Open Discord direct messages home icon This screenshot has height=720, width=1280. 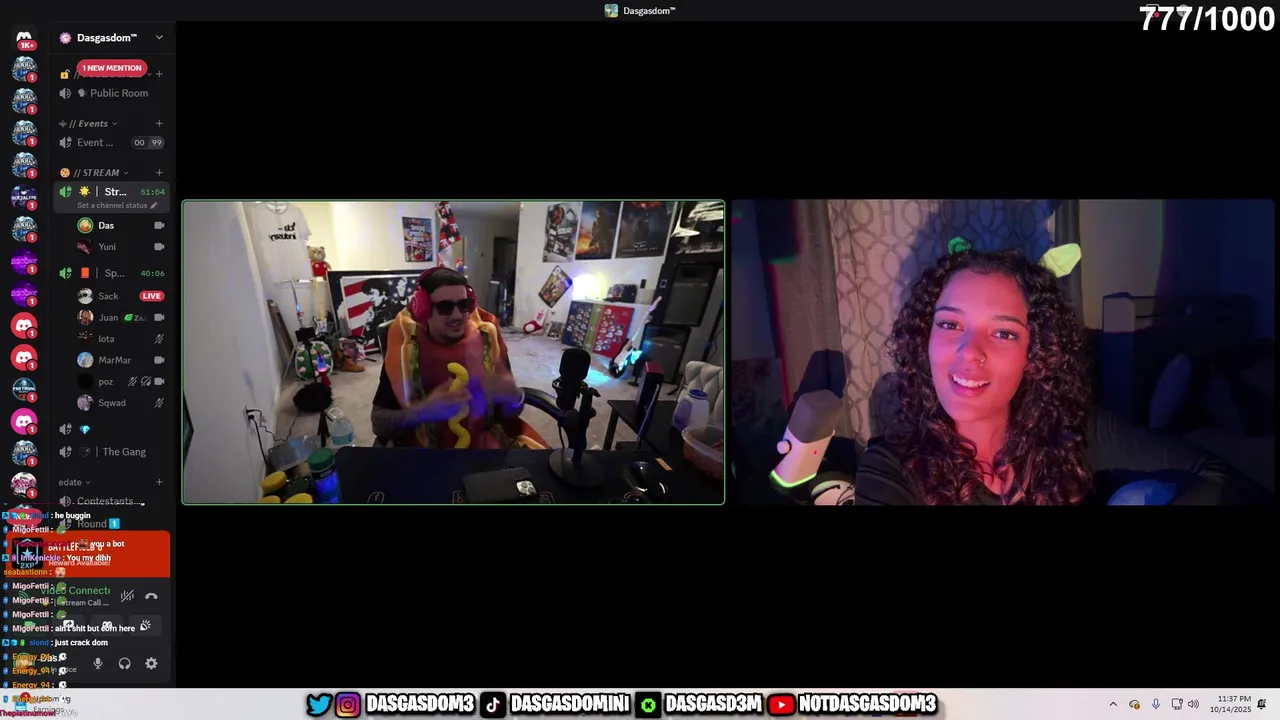24,38
